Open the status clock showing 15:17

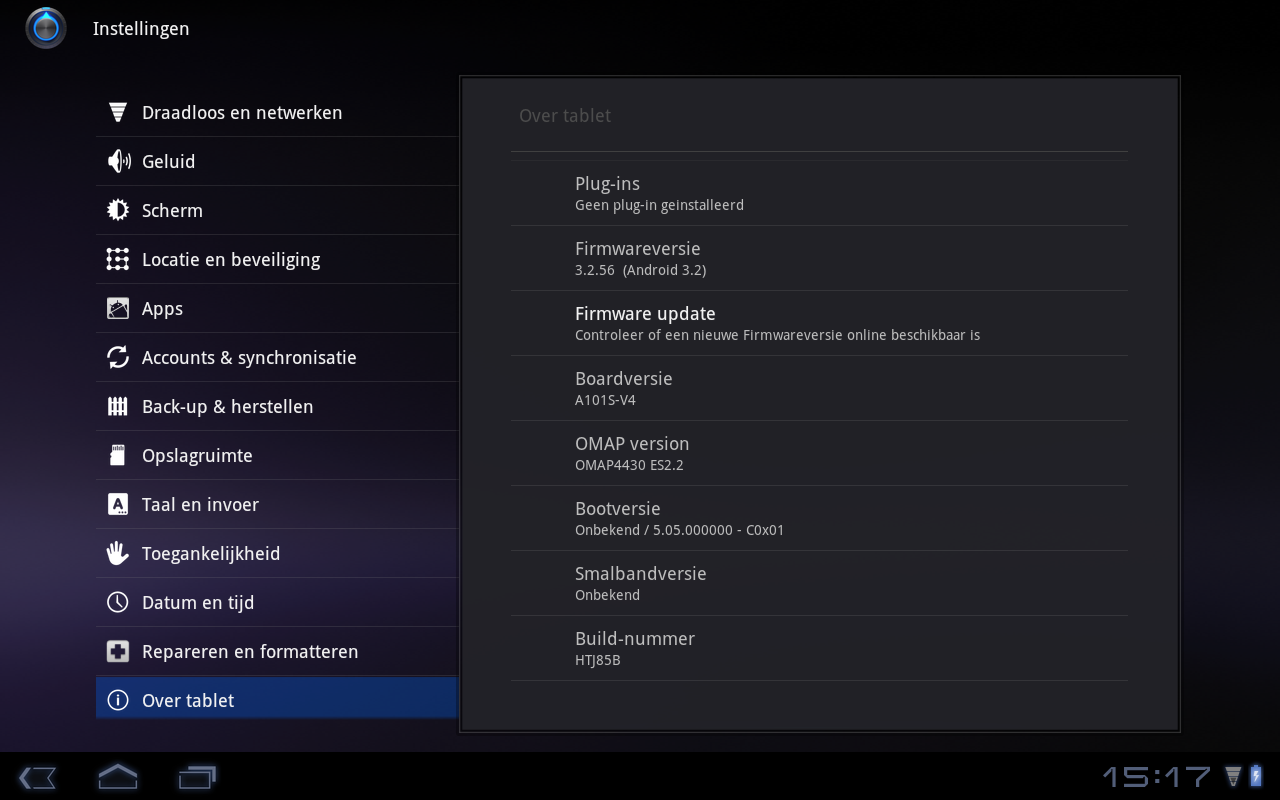(x=1156, y=777)
